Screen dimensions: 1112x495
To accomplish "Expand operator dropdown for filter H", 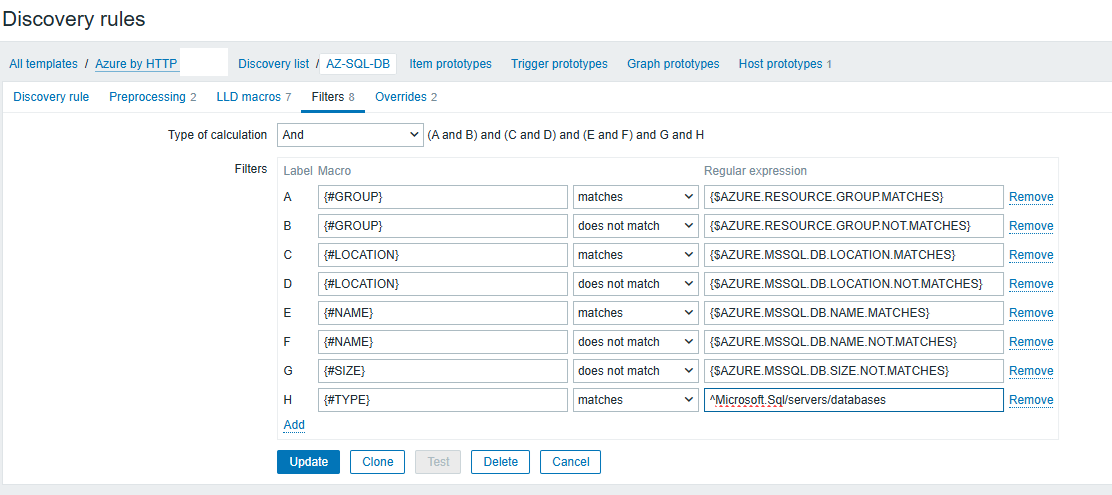I will click(635, 400).
